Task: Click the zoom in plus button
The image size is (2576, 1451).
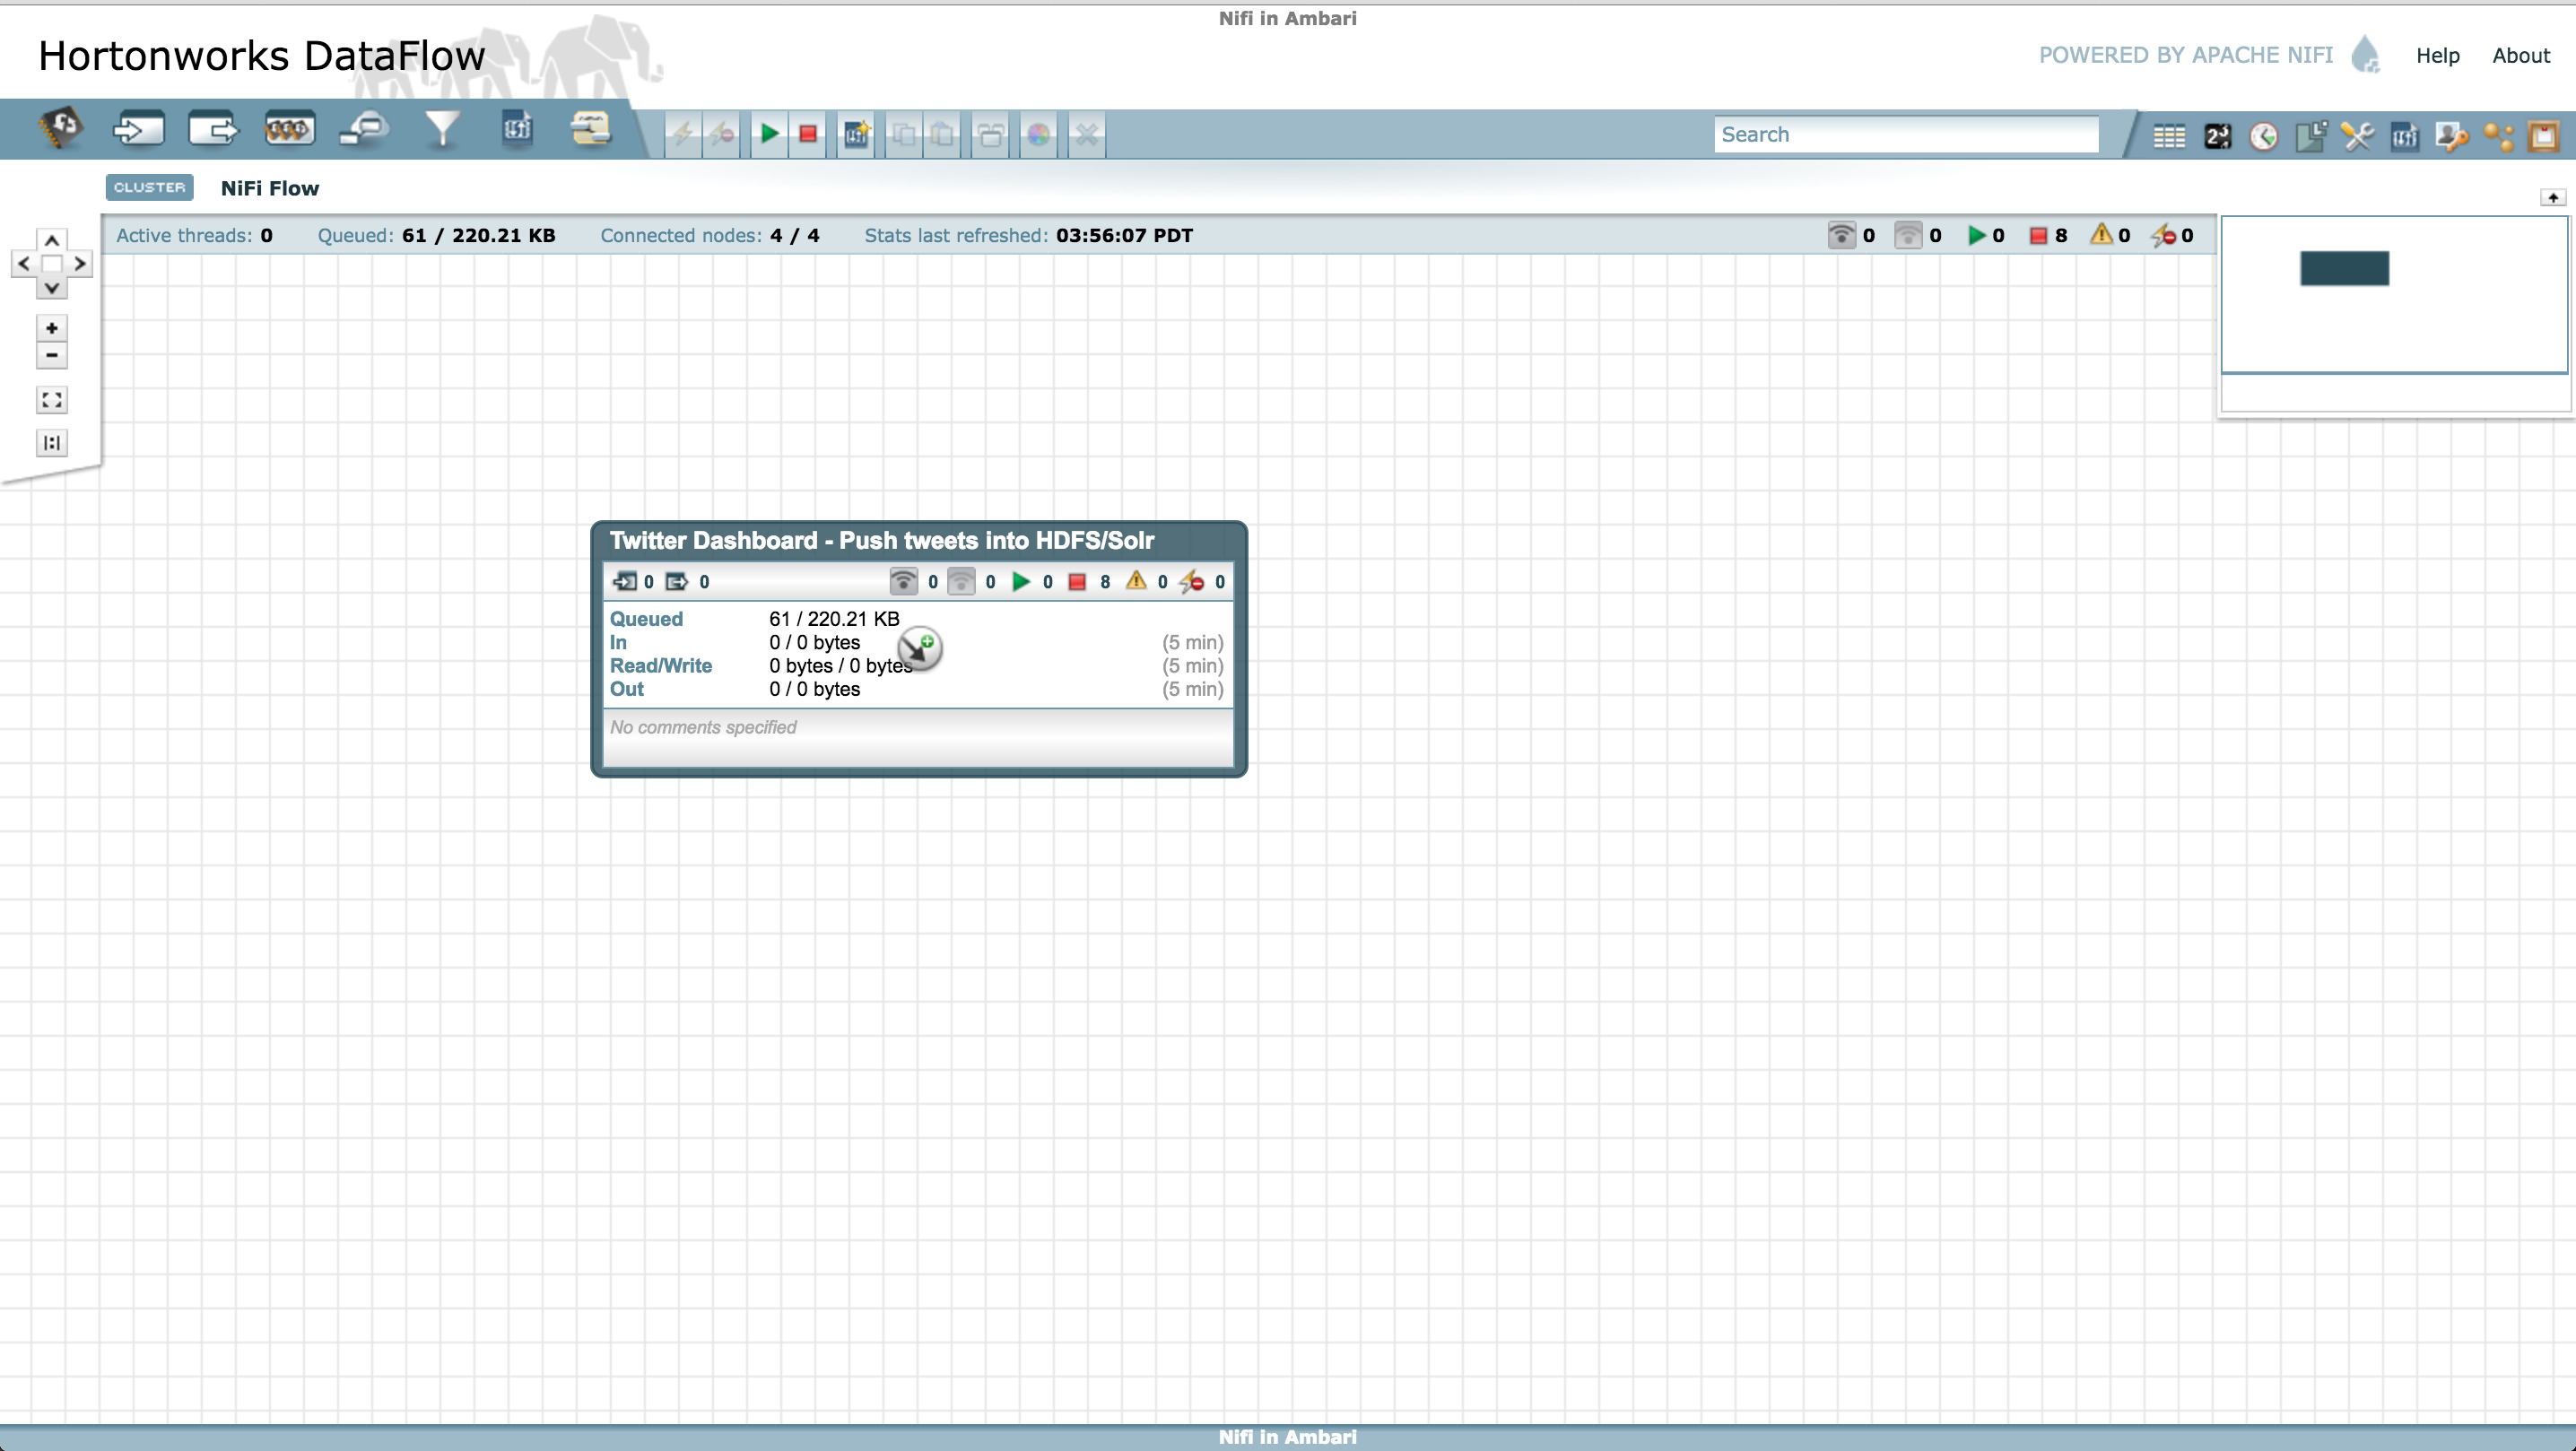Action: (52, 328)
